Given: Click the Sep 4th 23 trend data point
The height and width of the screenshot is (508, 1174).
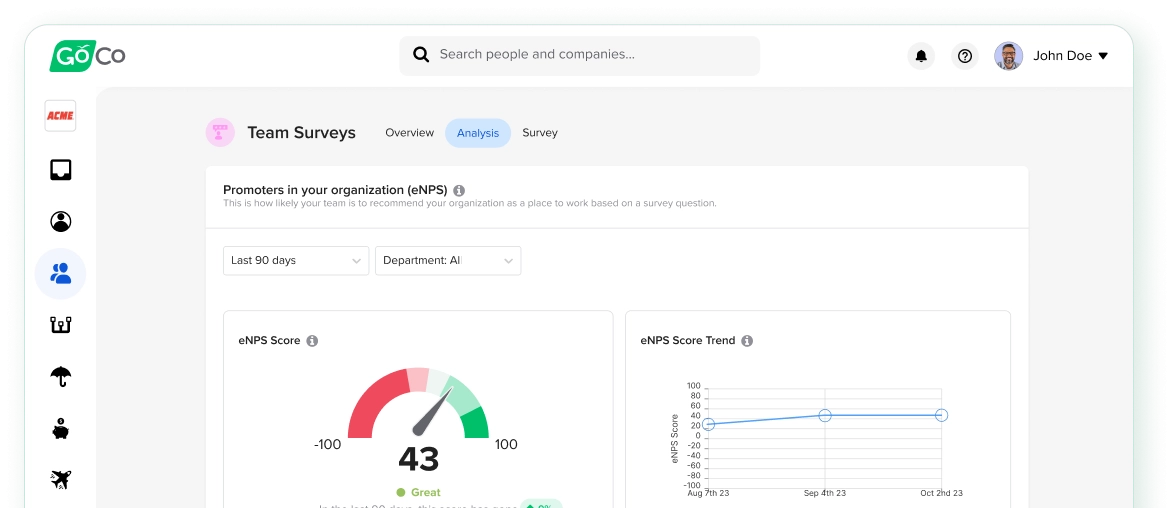Looking at the screenshot, I should click(824, 415).
